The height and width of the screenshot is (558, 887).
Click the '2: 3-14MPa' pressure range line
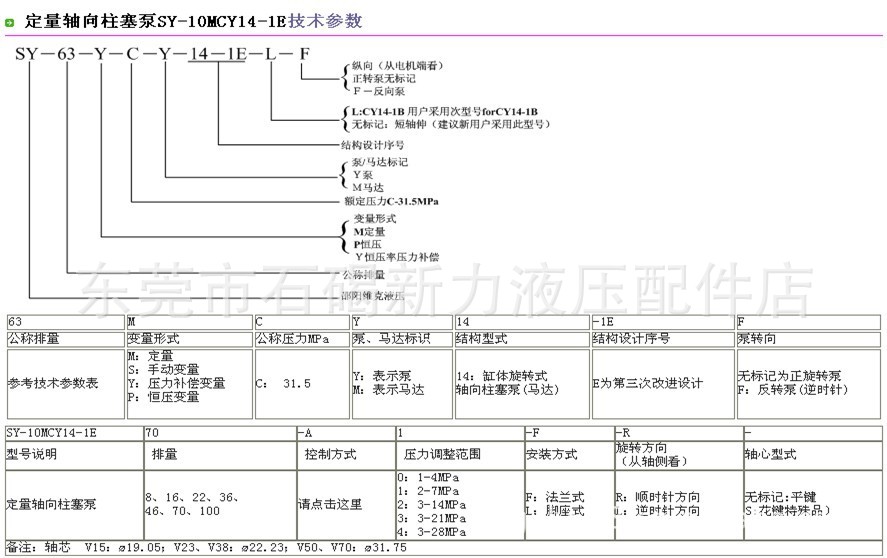[432, 505]
